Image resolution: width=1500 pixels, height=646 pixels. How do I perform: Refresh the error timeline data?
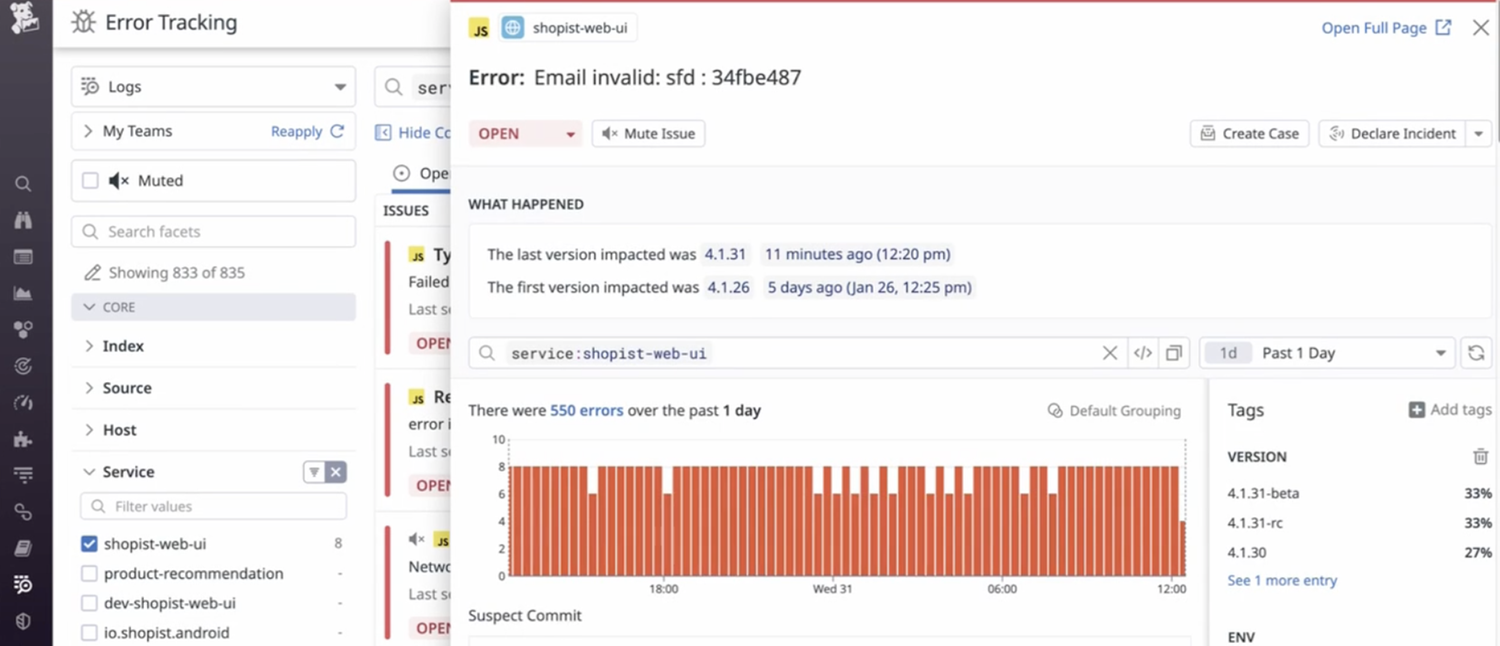pyautogui.click(x=1476, y=353)
